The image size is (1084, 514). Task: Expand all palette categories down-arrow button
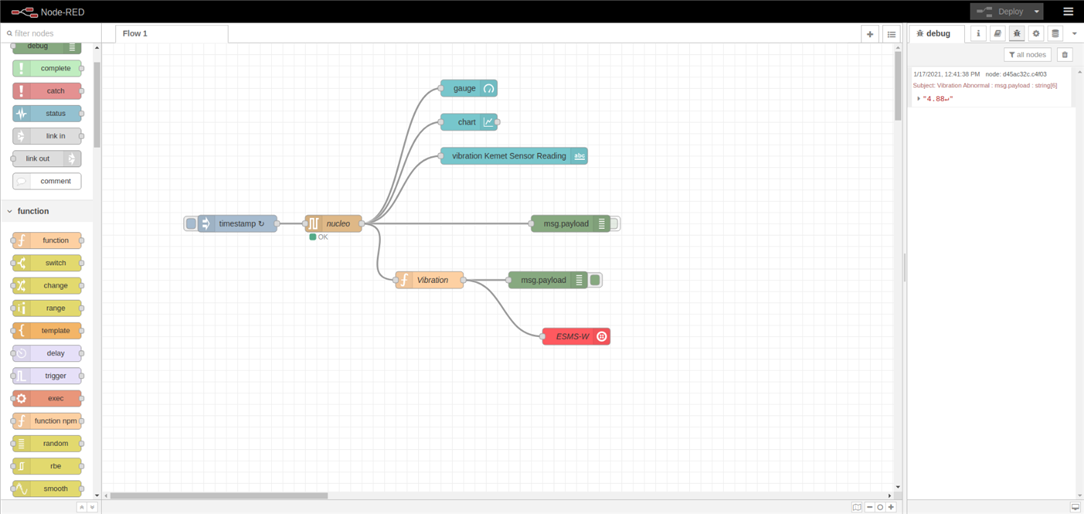pyautogui.click(x=93, y=507)
